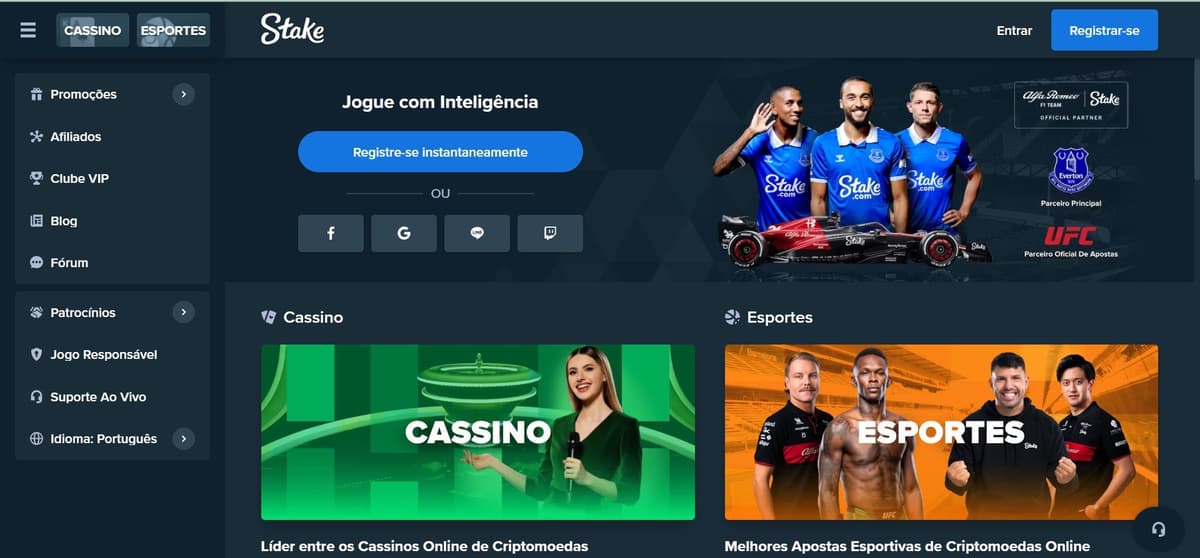Switch to the CASSINO tab
1200x558 pixels.
click(x=93, y=30)
